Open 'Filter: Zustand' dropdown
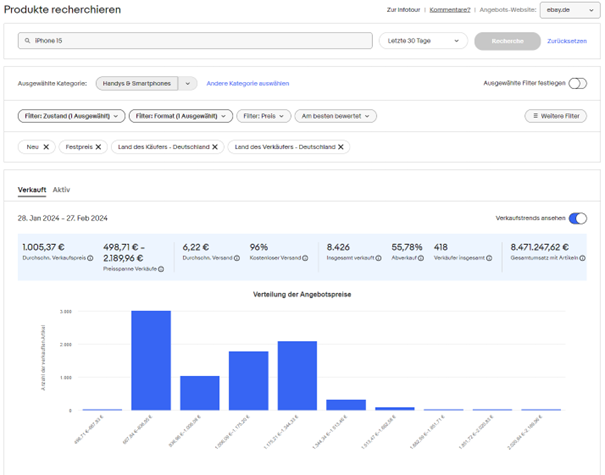The width and height of the screenshot is (605, 475). [72, 116]
